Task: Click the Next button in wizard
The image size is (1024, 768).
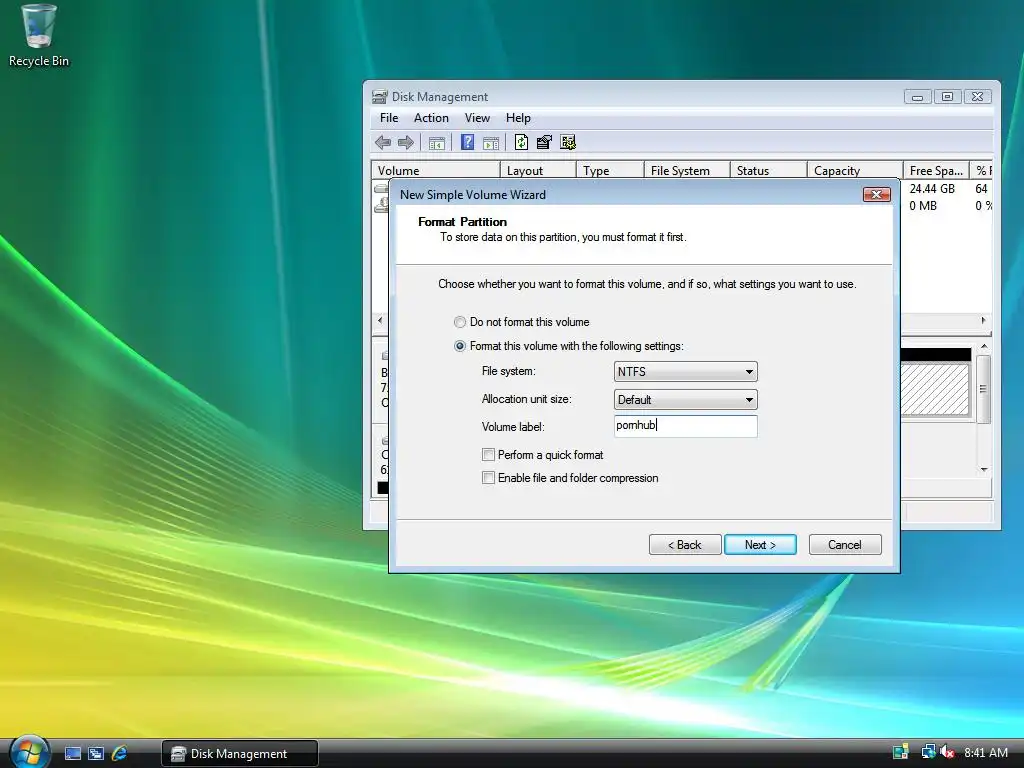Action: point(760,545)
